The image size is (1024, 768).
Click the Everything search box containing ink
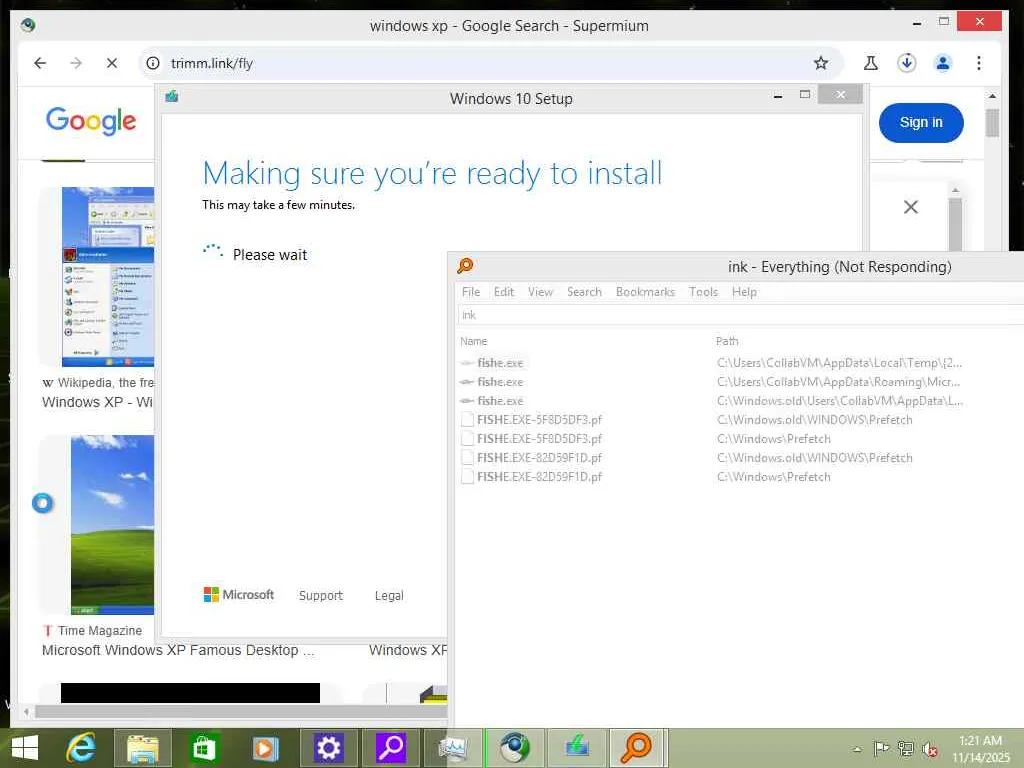741,315
